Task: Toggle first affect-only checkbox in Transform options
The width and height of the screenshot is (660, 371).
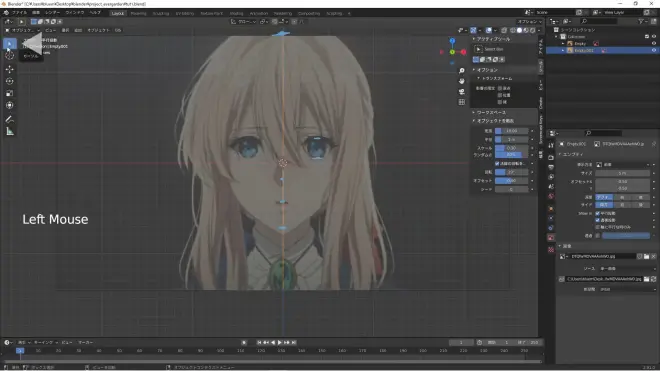Action: (x=500, y=88)
